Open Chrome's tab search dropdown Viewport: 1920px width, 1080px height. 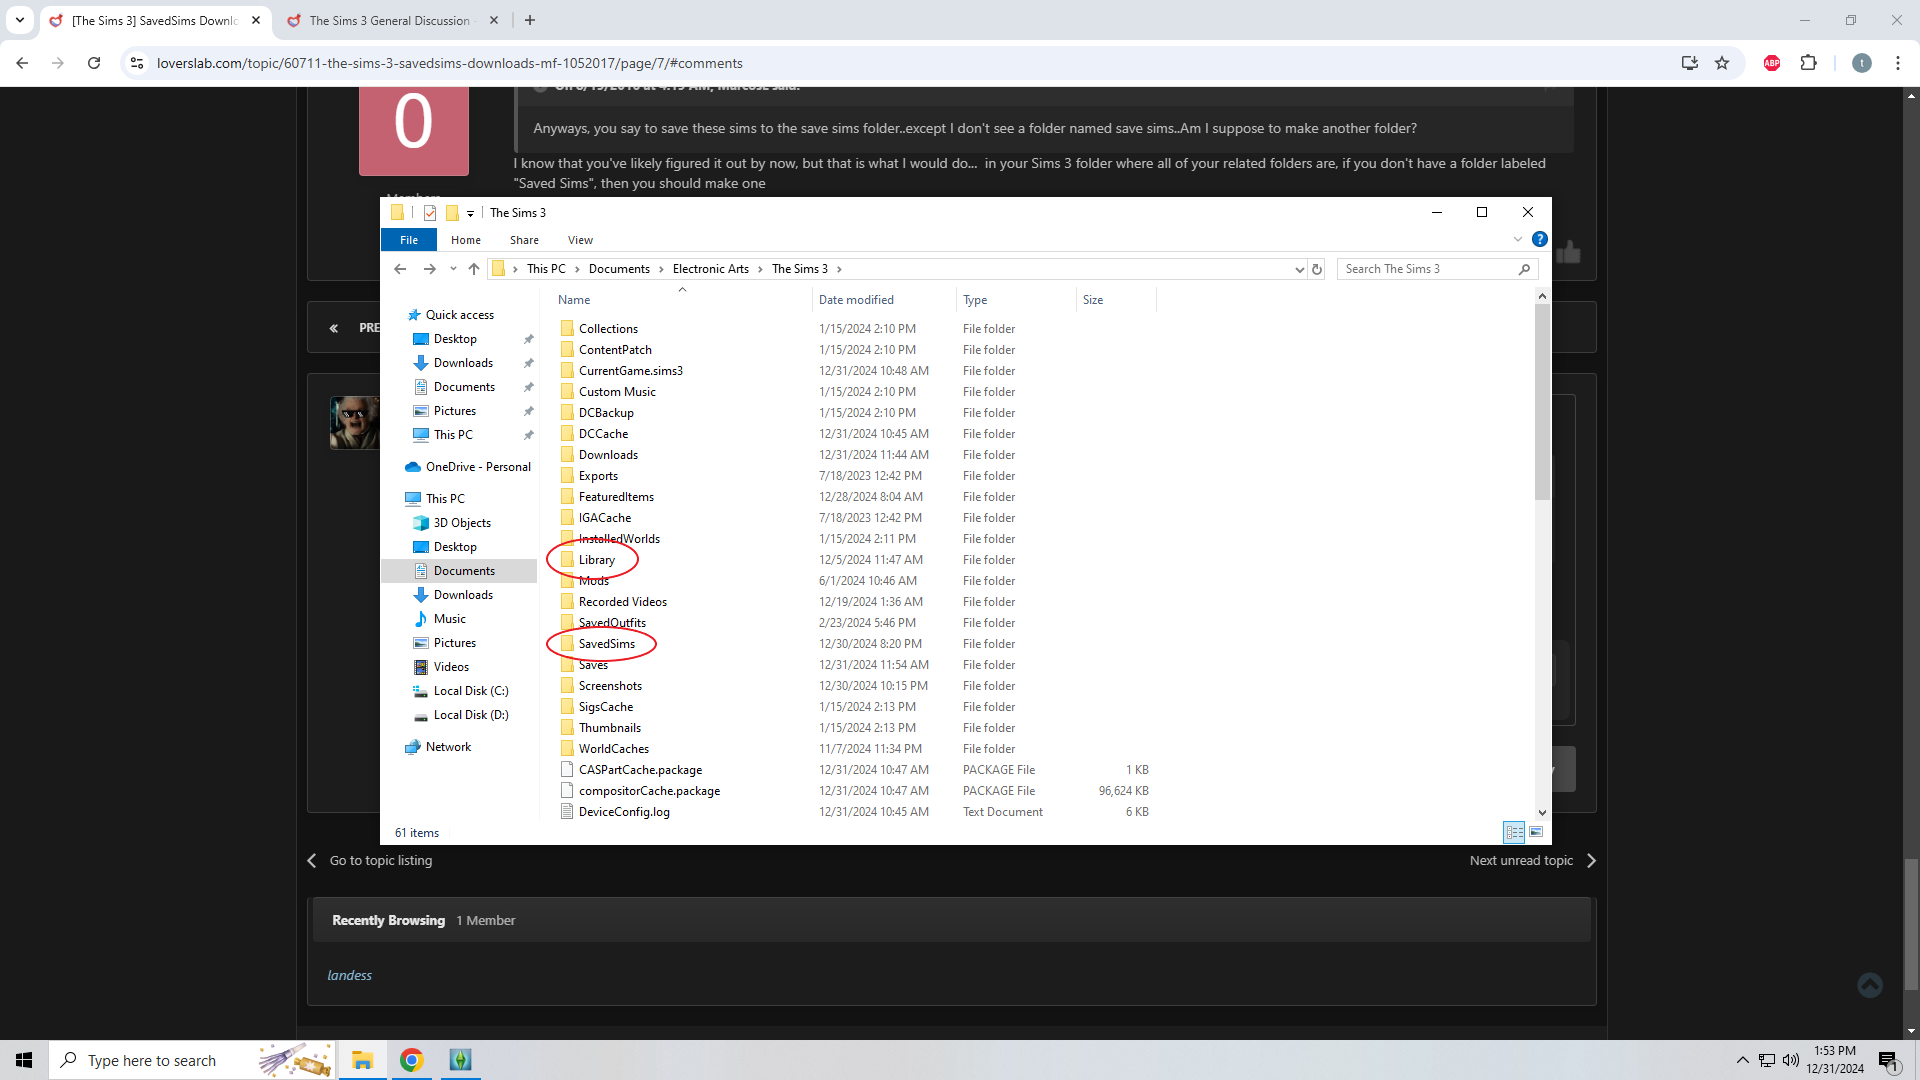(20, 20)
